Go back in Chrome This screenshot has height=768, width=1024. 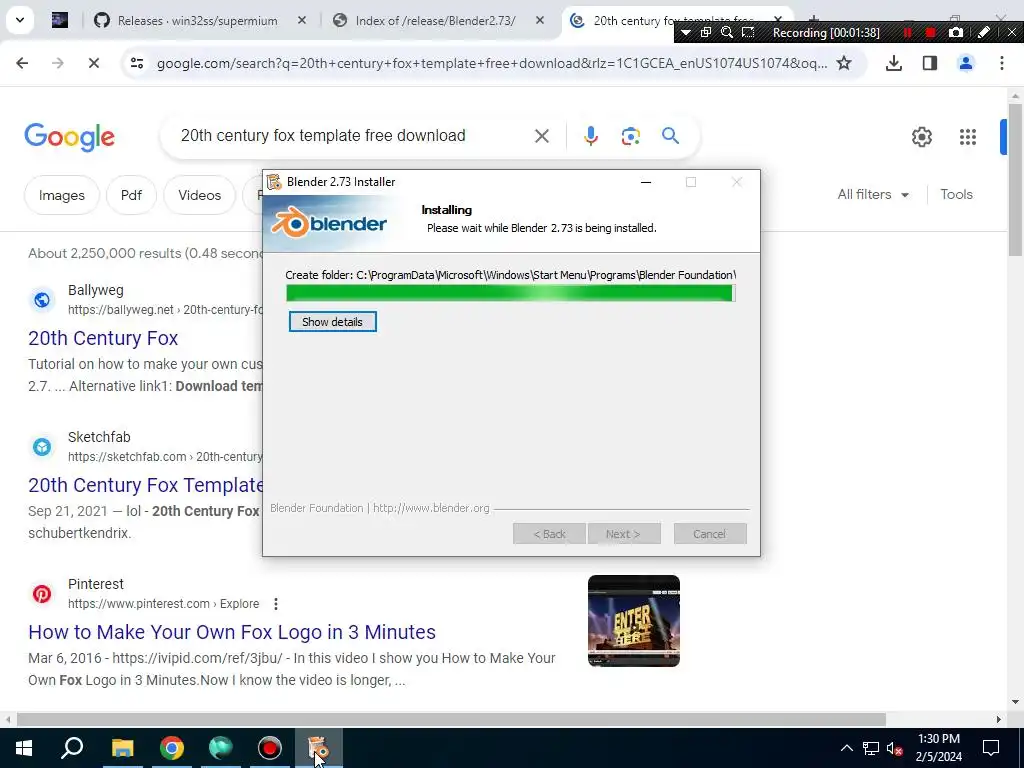(x=22, y=63)
